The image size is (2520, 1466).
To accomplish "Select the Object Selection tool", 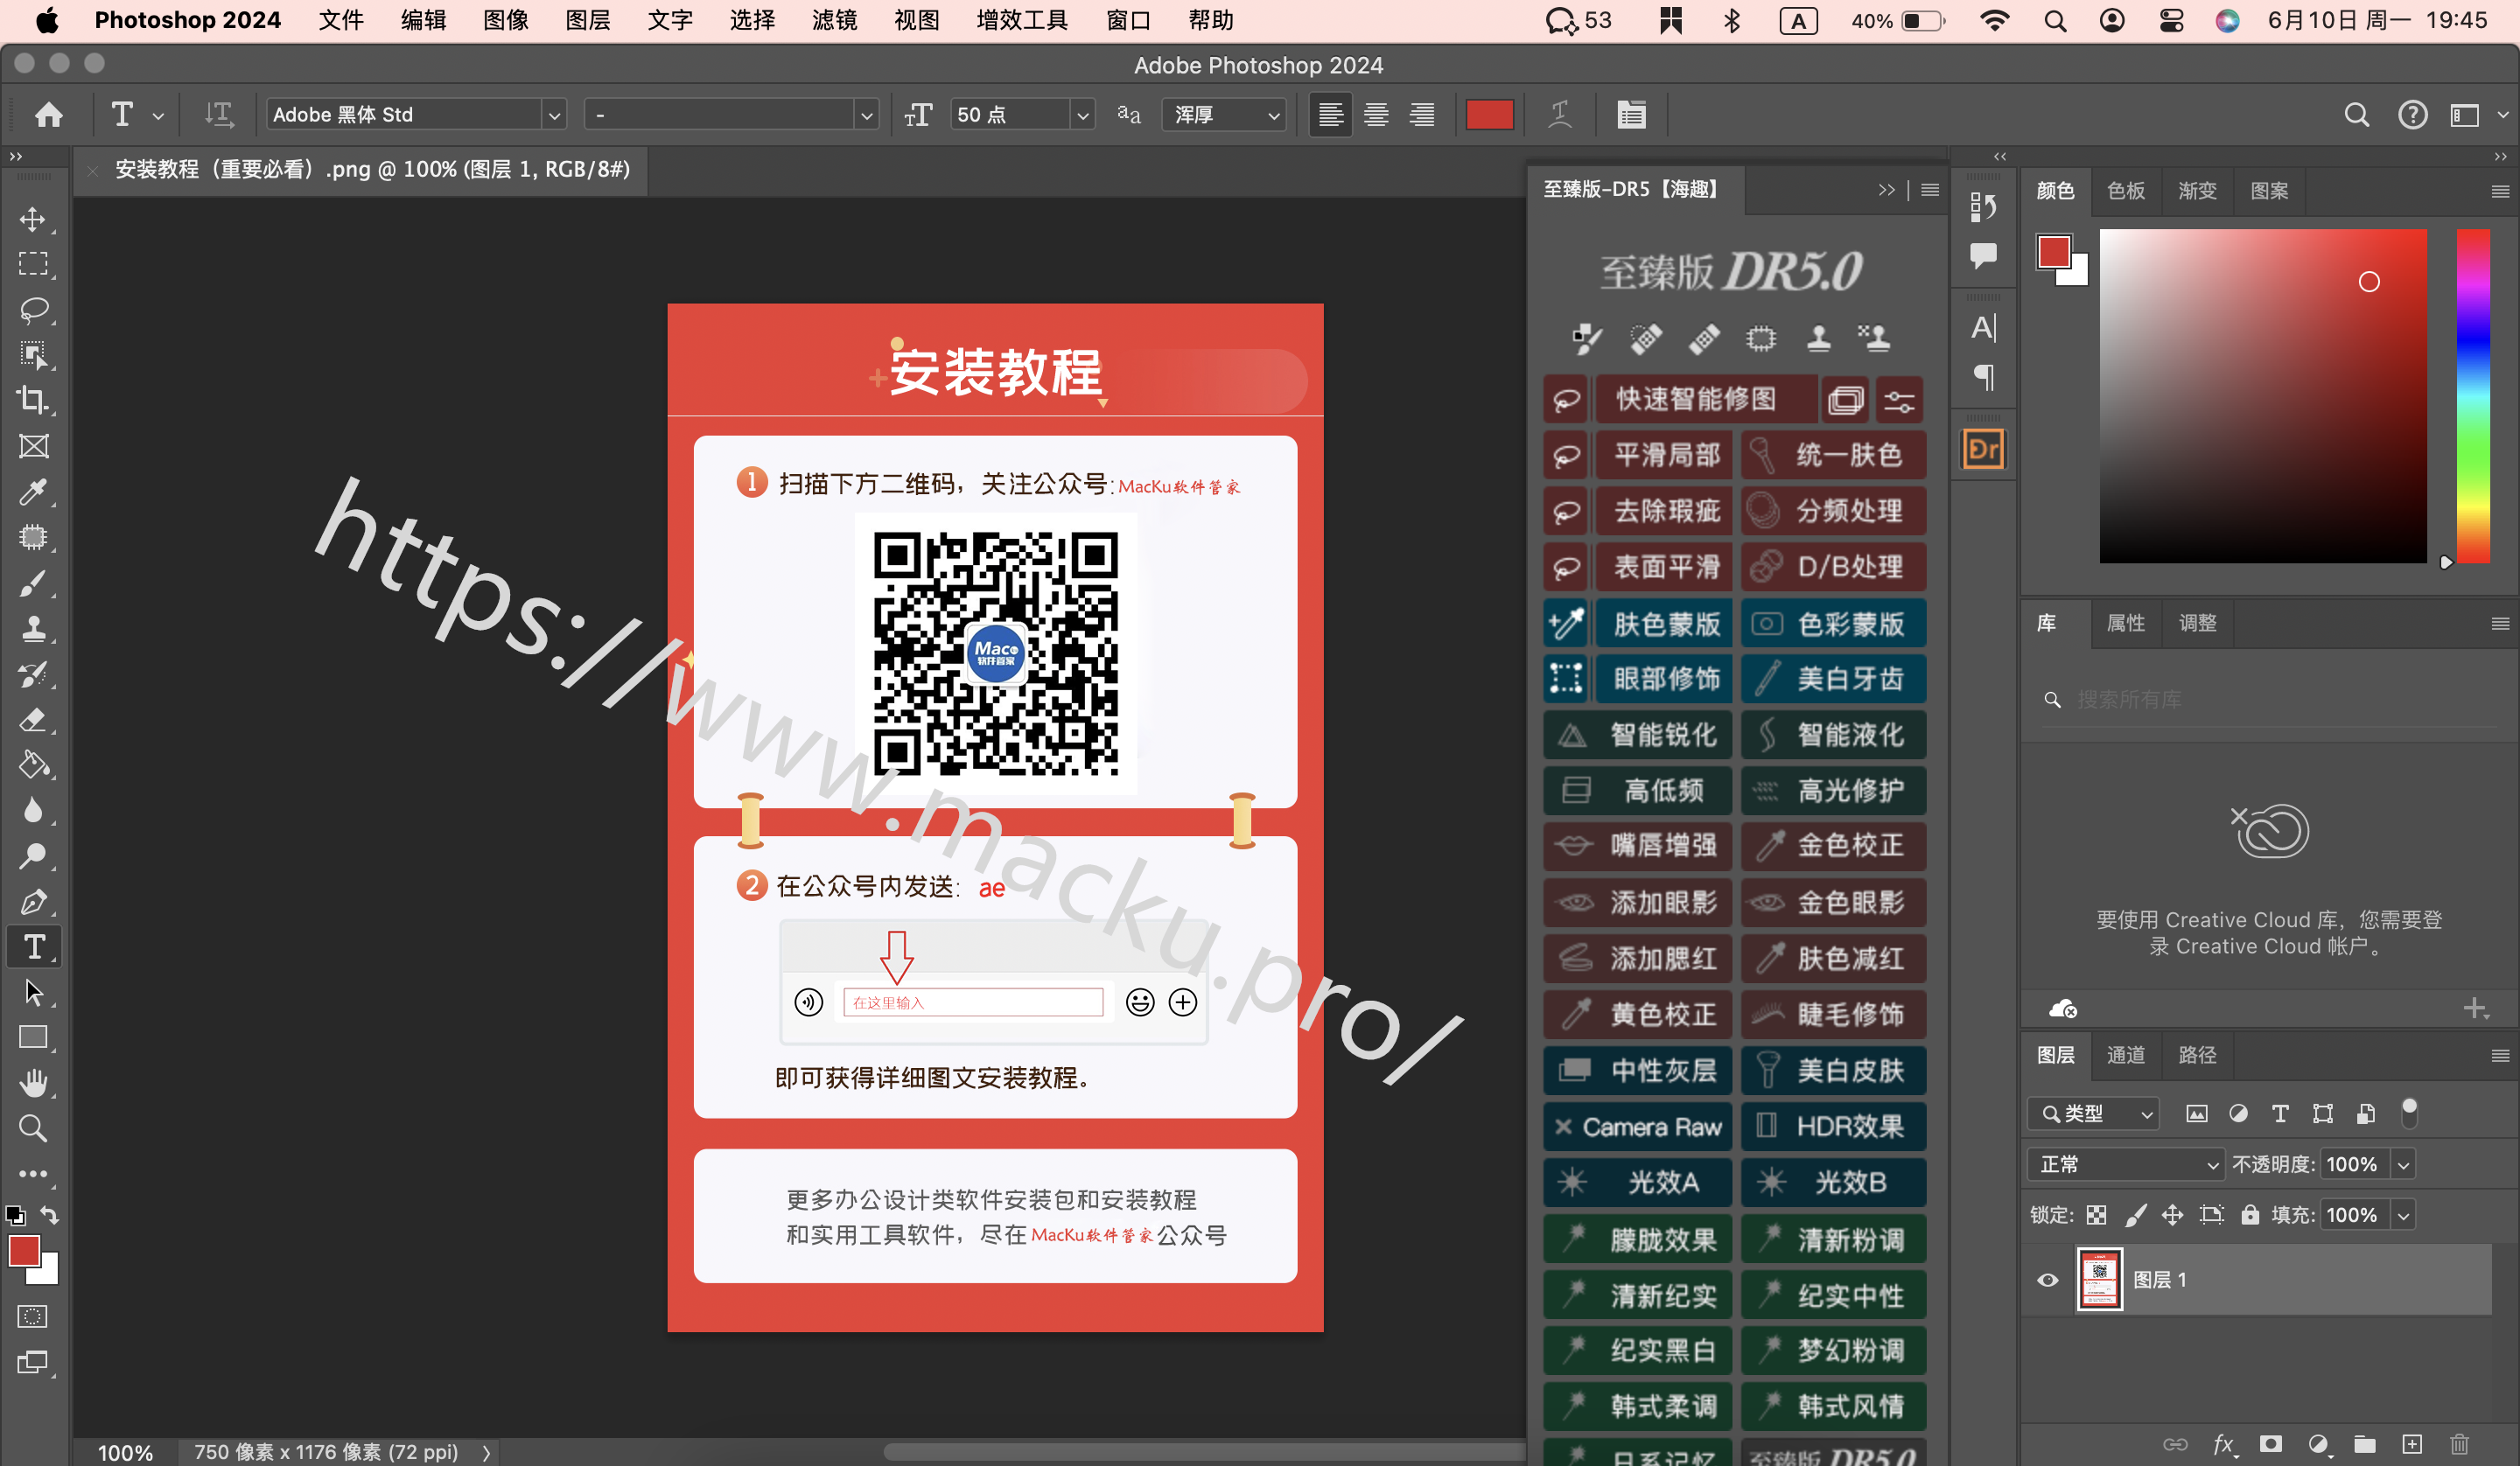I will (34, 355).
